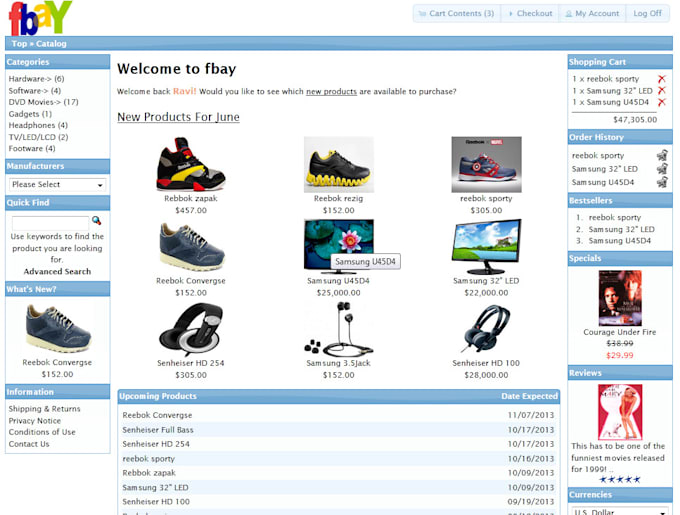Viewport: 680px width, 515px height.
Task: Open the Manufacturers Please Select dropdown
Action: coord(57,185)
